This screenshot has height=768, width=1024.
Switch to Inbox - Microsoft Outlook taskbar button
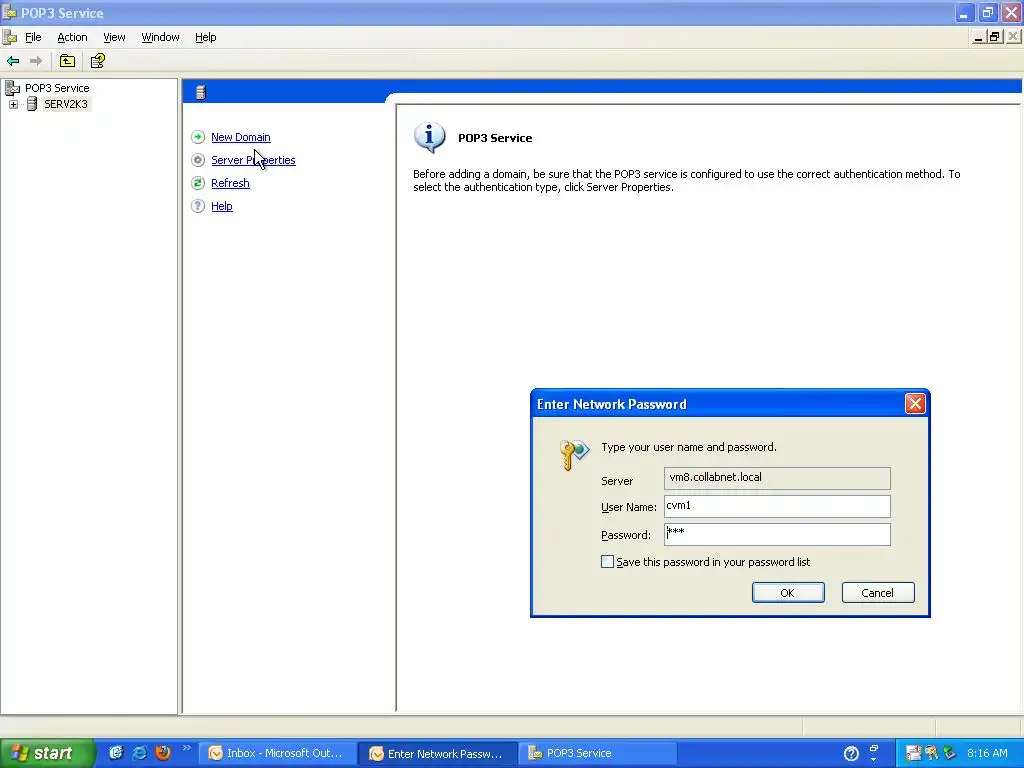[277, 753]
